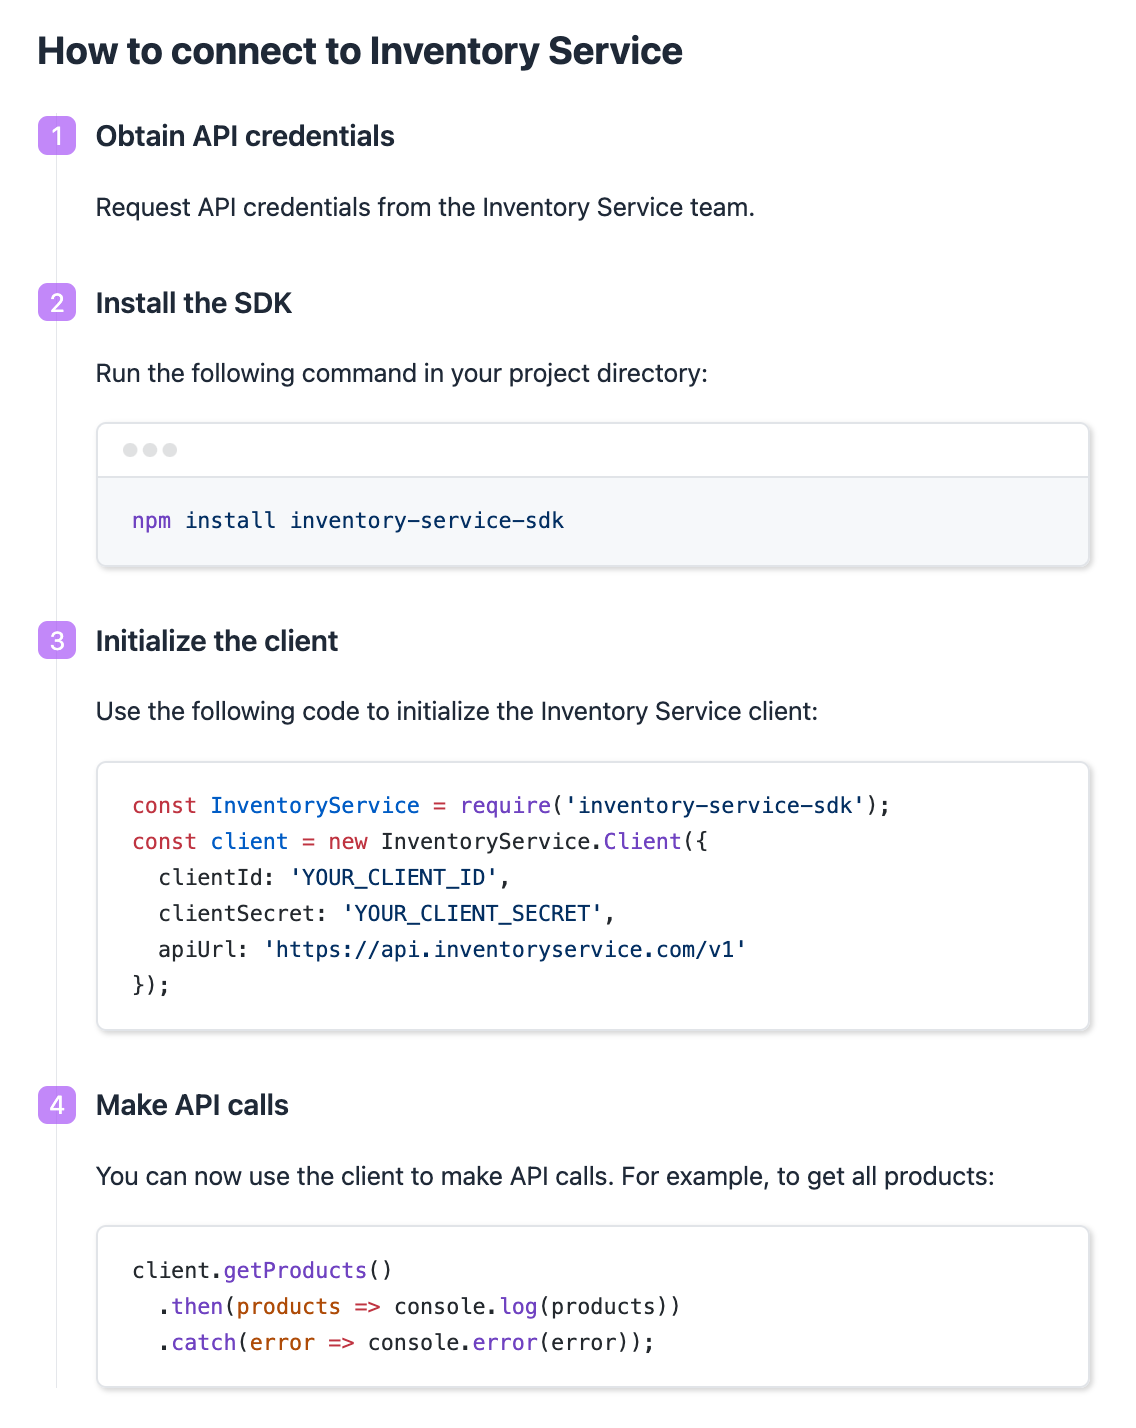The image size is (1136, 1428).
Task: Click the step 2 number badge
Action: click(x=57, y=303)
